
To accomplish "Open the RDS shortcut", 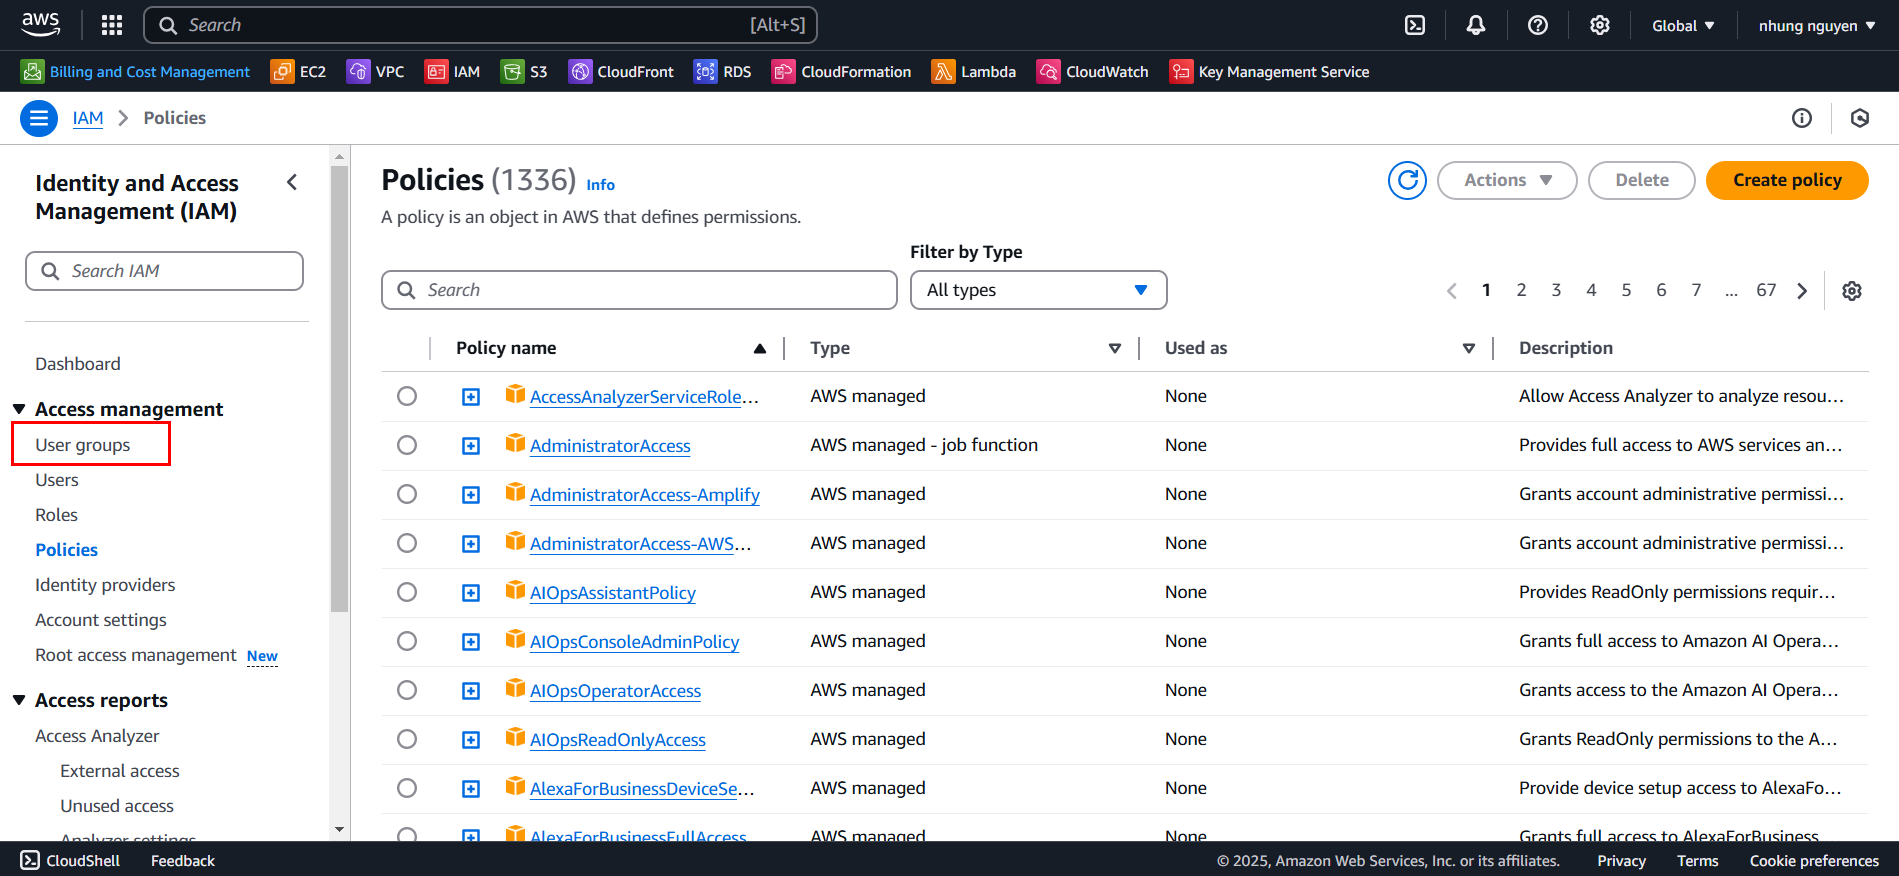I will 722,72.
